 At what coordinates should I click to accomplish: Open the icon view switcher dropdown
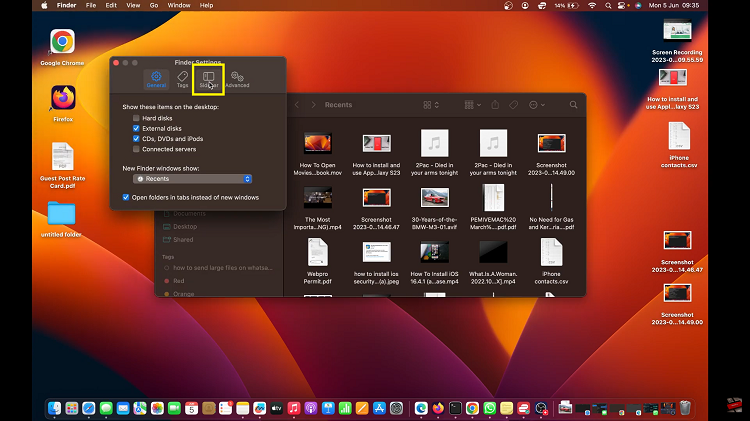(x=431, y=105)
